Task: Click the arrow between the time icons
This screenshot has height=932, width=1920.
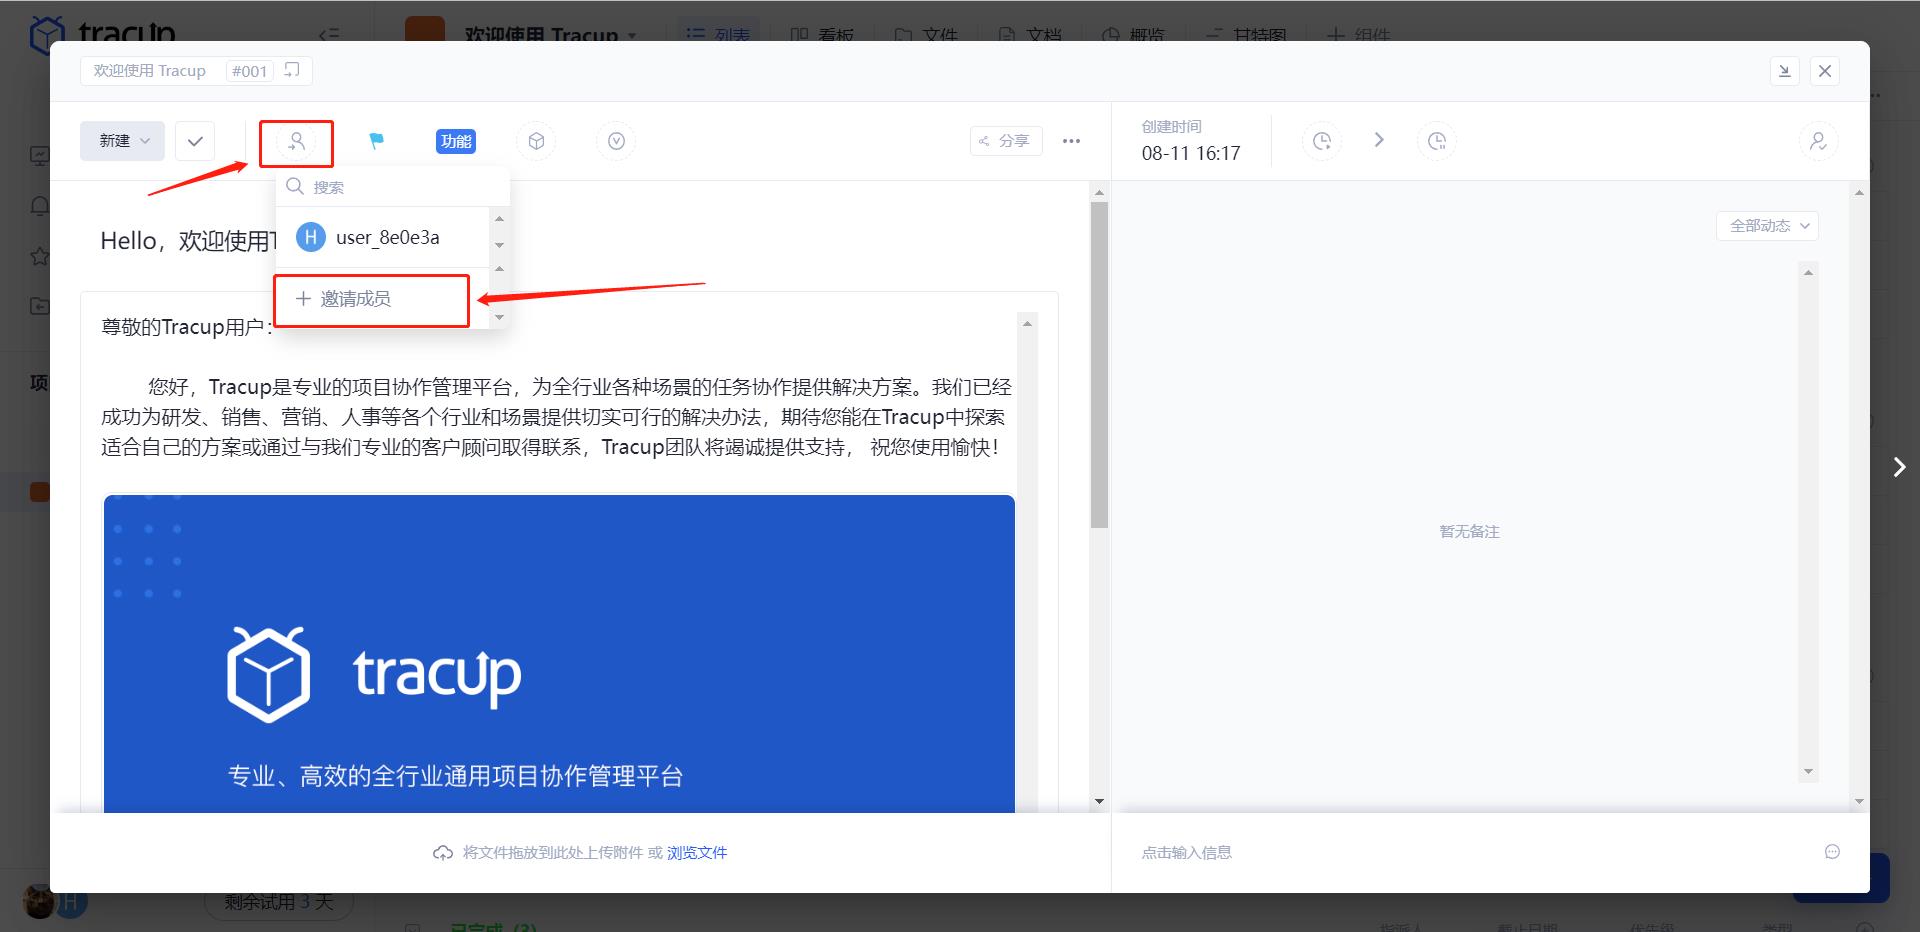Action: 1379,140
